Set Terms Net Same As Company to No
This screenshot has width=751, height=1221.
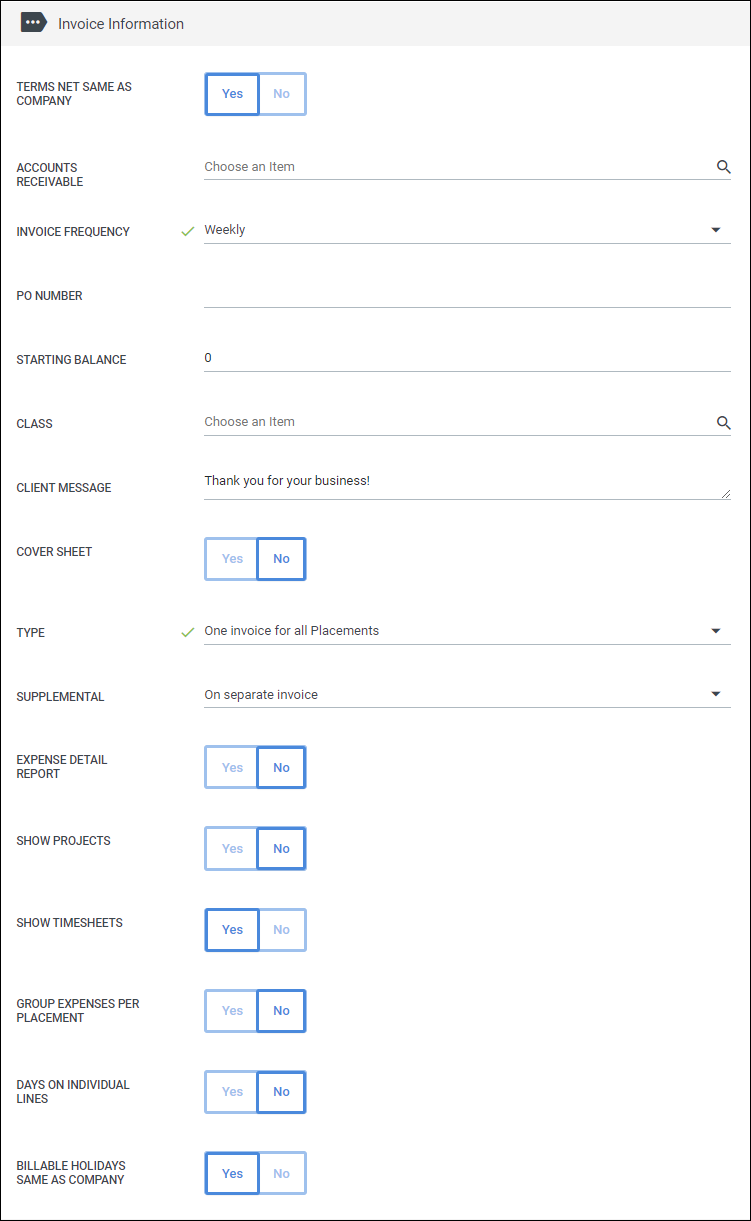(x=282, y=94)
